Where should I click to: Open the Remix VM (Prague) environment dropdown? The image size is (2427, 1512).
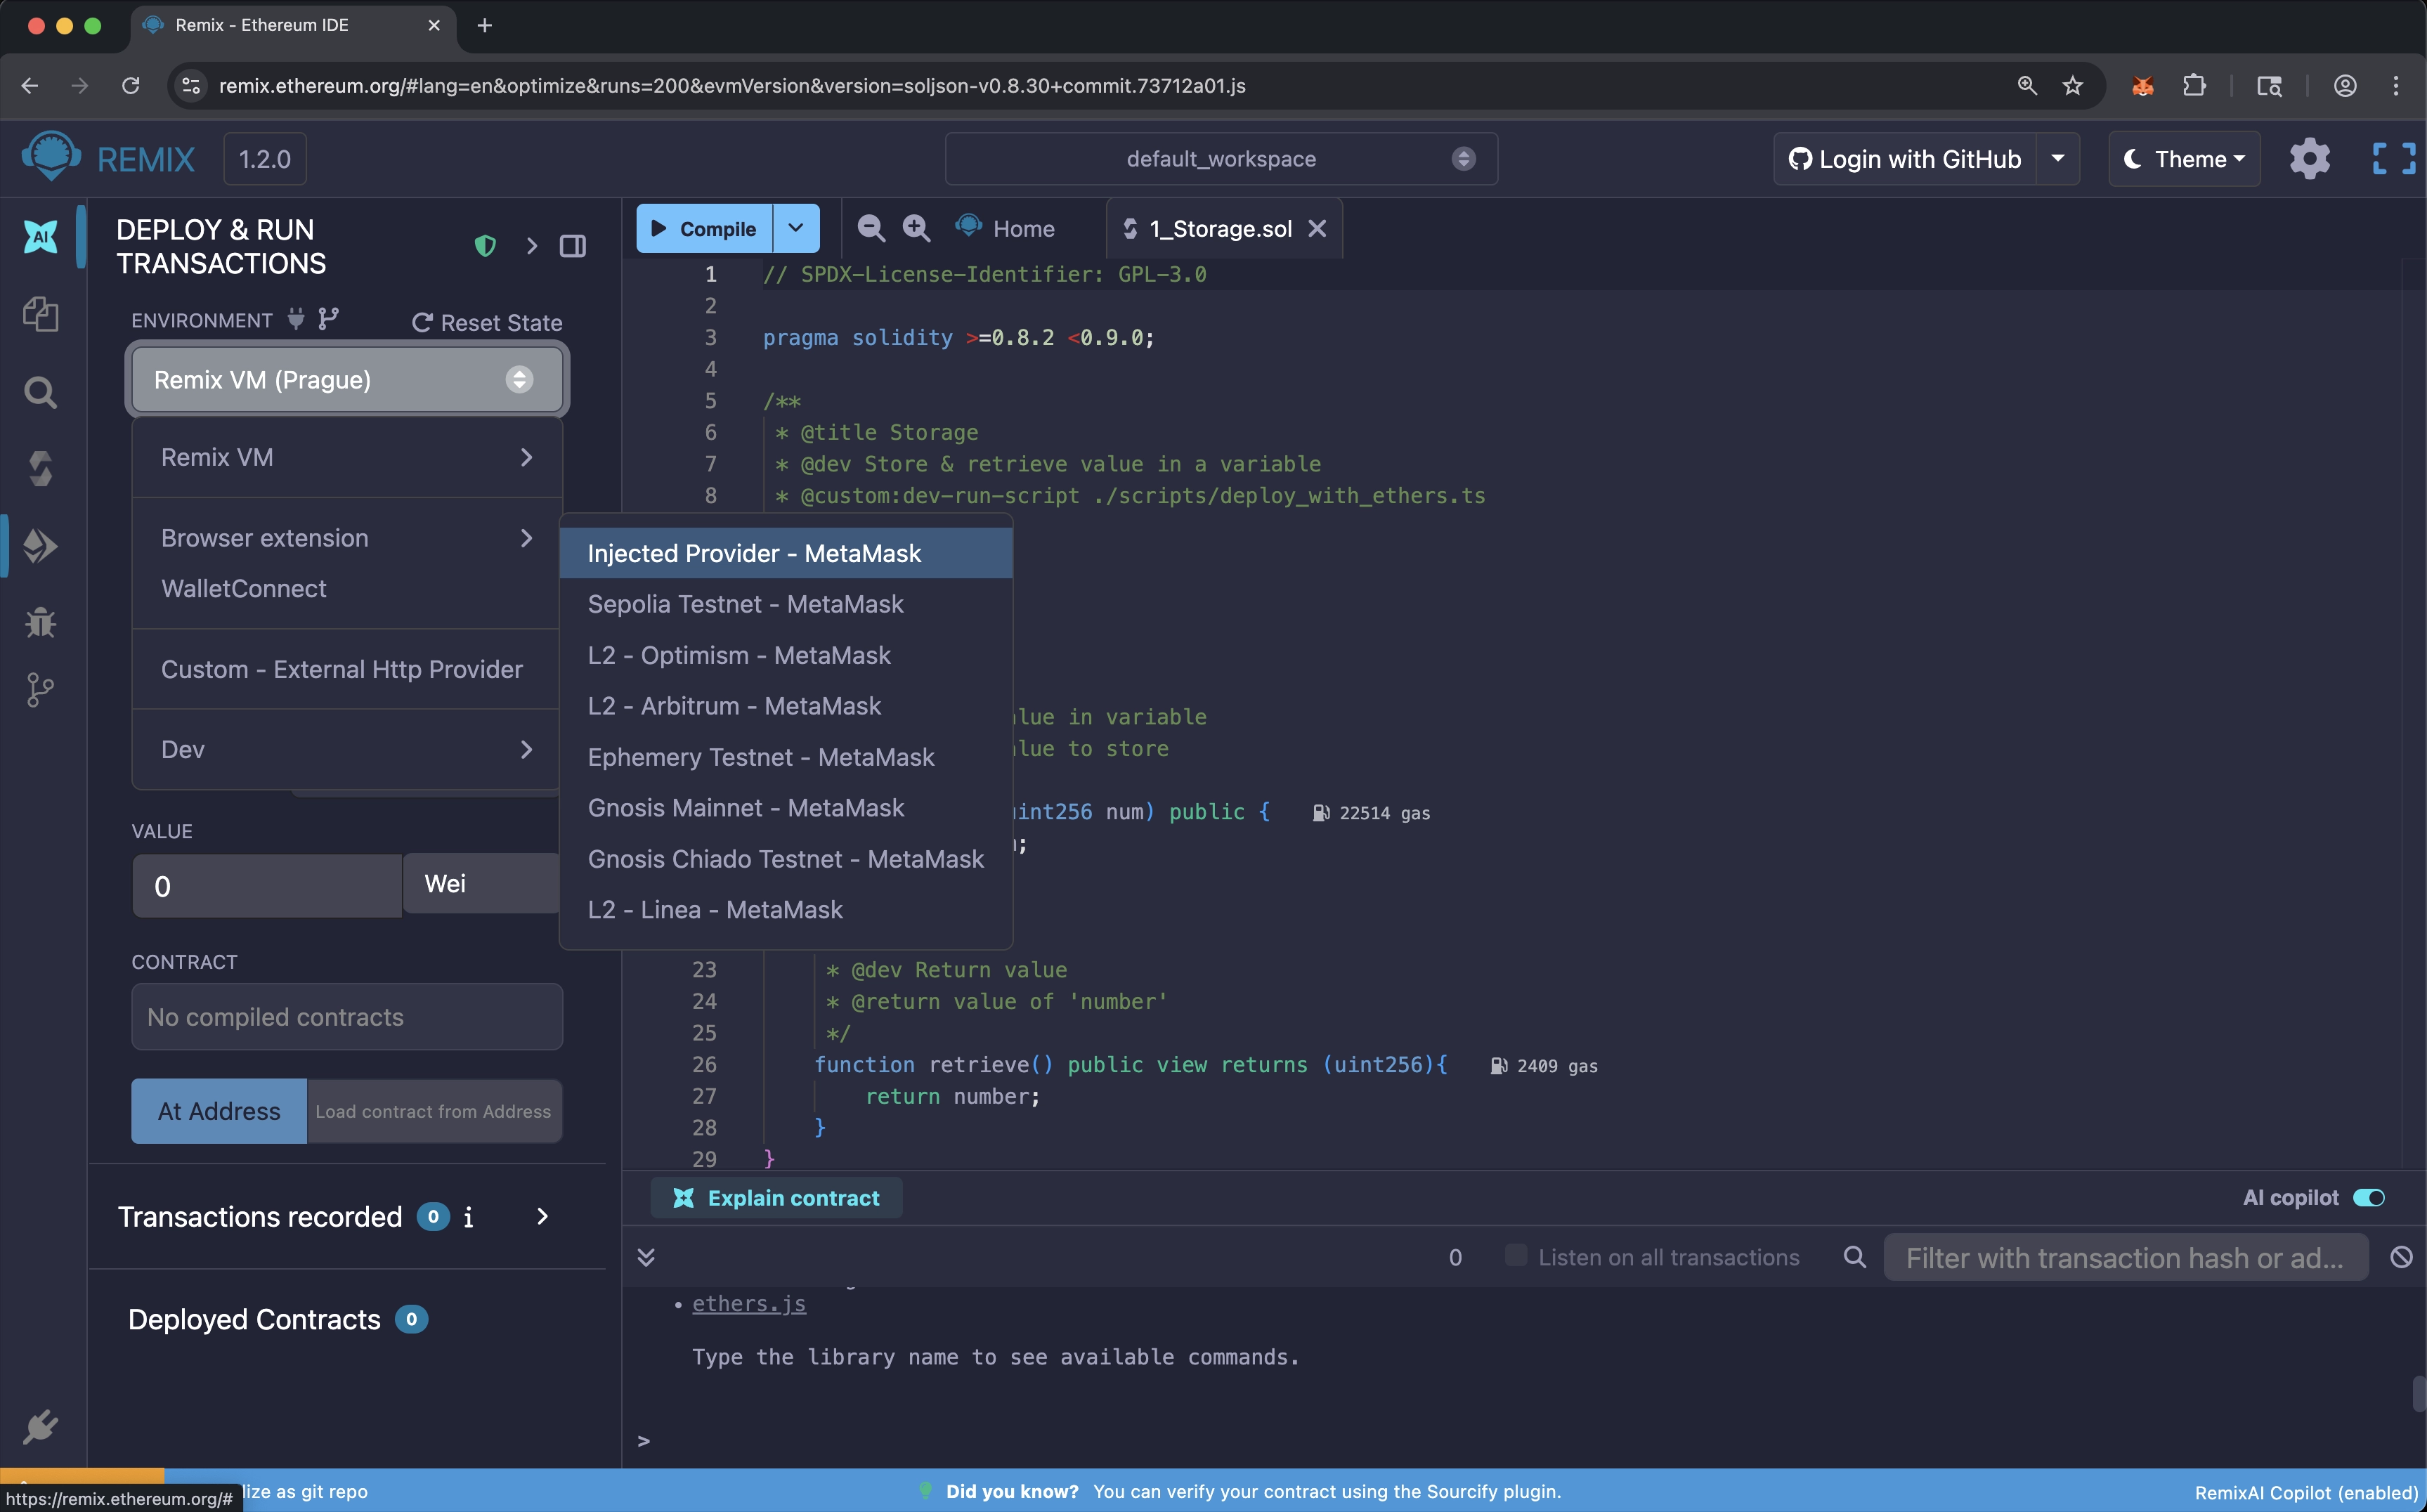pos(346,380)
